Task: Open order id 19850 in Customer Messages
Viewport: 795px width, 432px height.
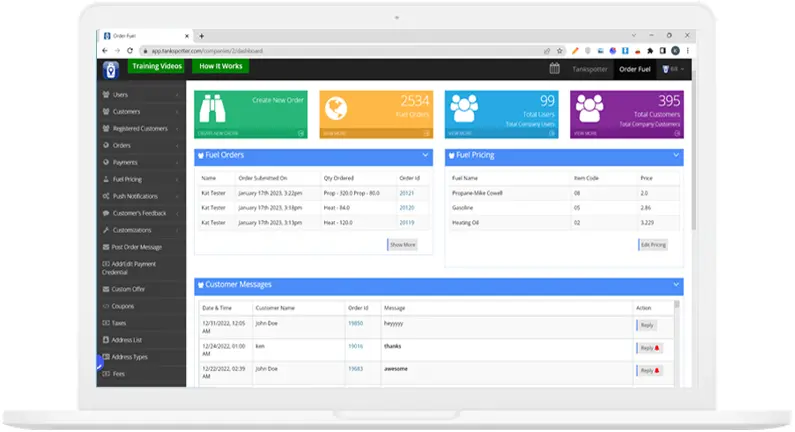Action: (355, 323)
